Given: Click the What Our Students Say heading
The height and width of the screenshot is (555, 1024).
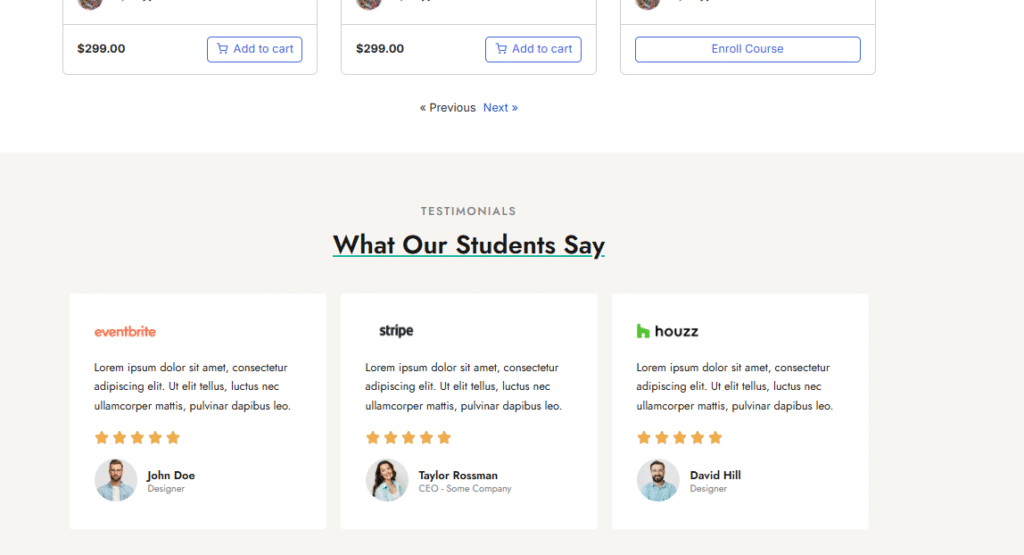Looking at the screenshot, I should click(468, 245).
